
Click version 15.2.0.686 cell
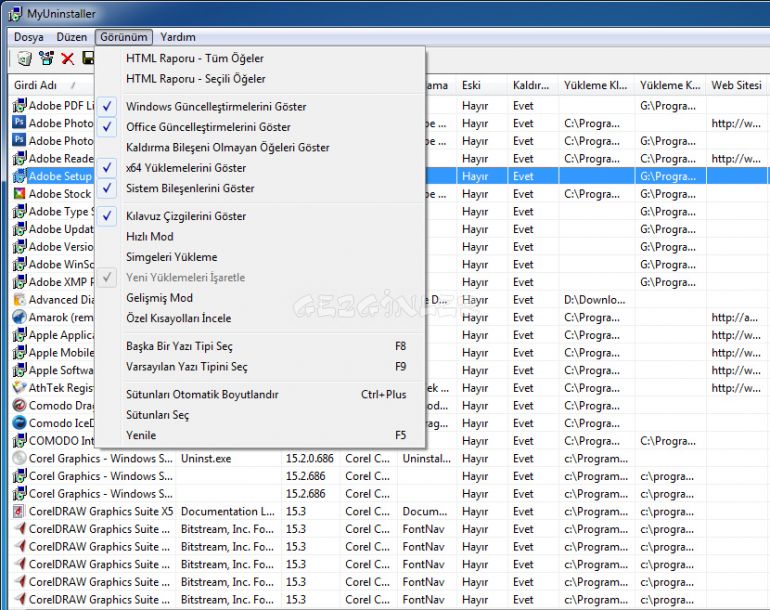click(x=310, y=458)
